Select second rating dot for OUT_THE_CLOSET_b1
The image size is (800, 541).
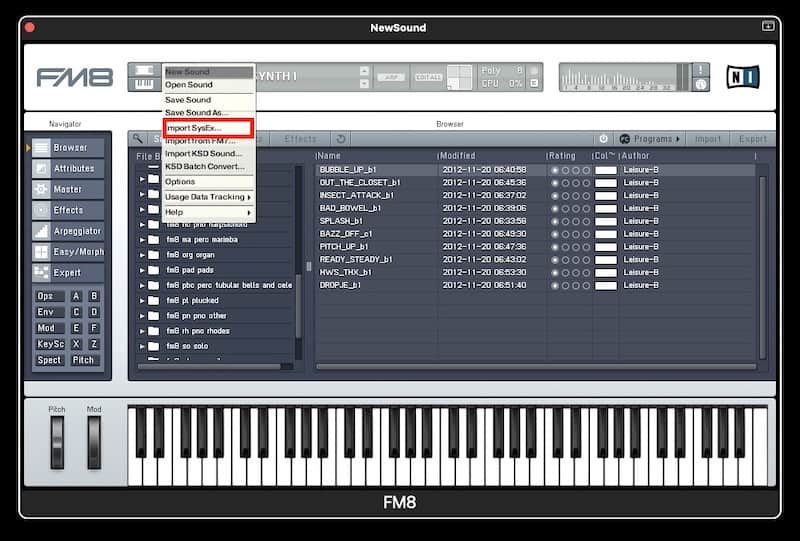[565, 183]
